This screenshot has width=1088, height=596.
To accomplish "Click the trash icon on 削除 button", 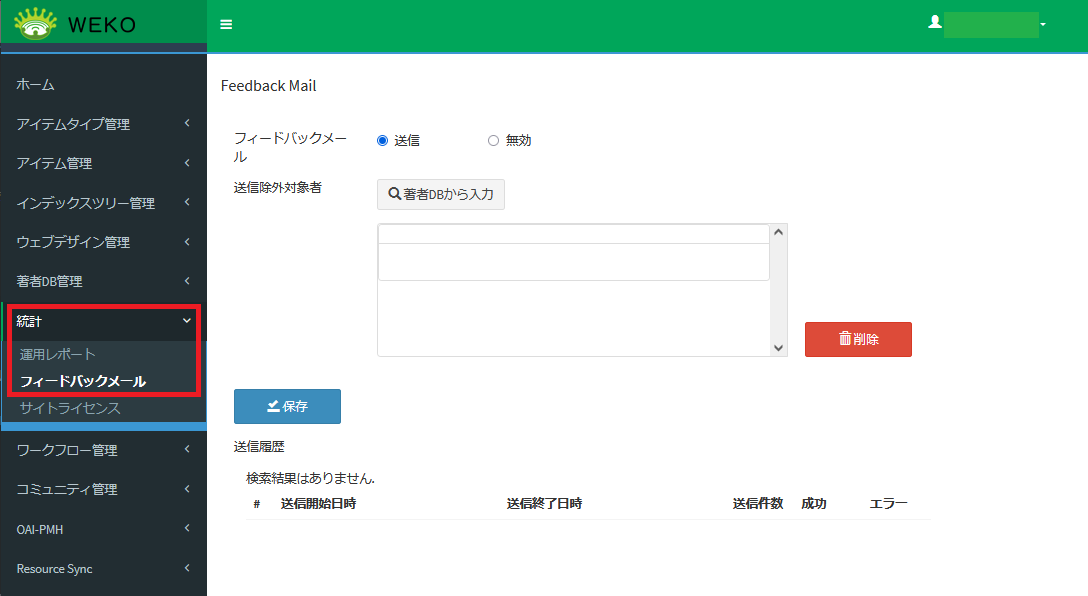I will 844,339.
